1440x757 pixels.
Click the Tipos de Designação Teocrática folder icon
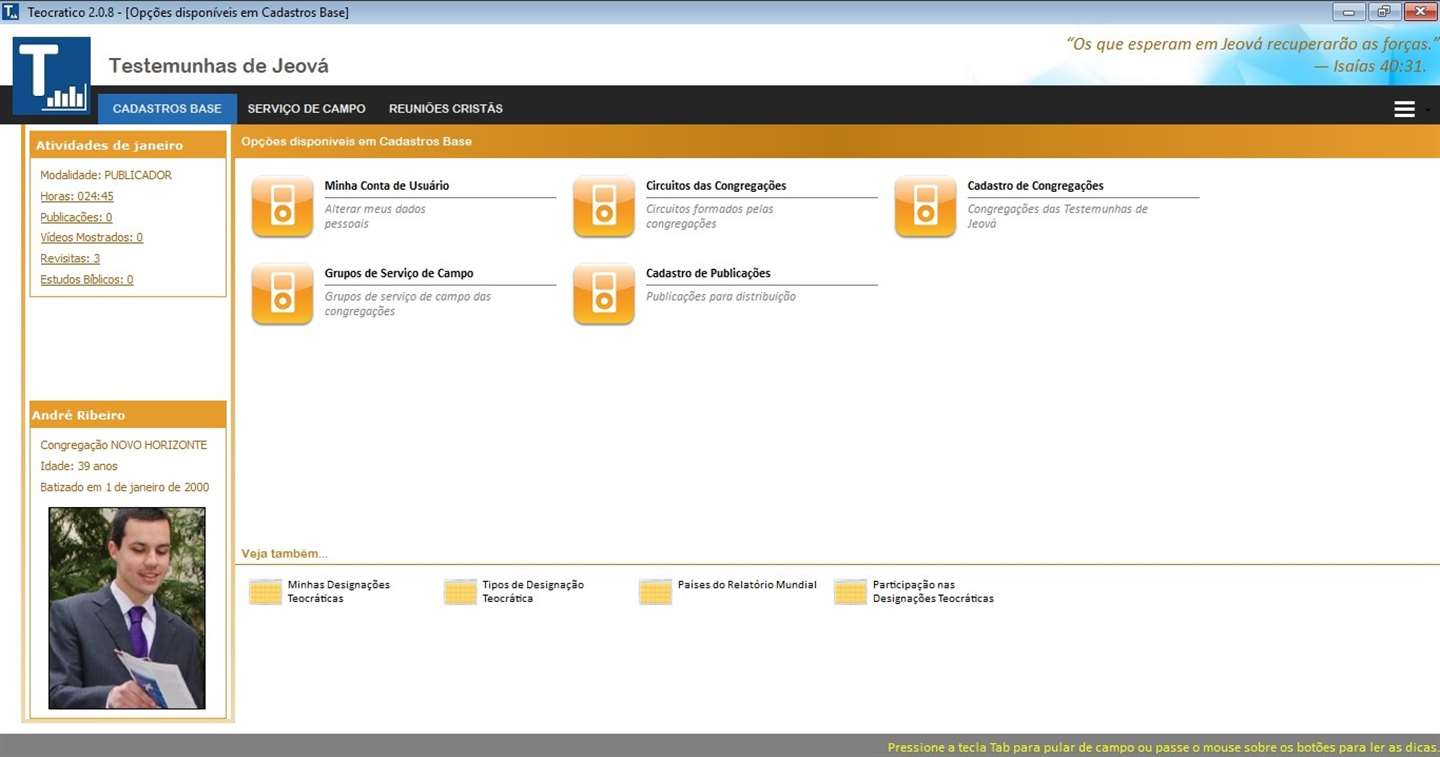tap(460, 592)
